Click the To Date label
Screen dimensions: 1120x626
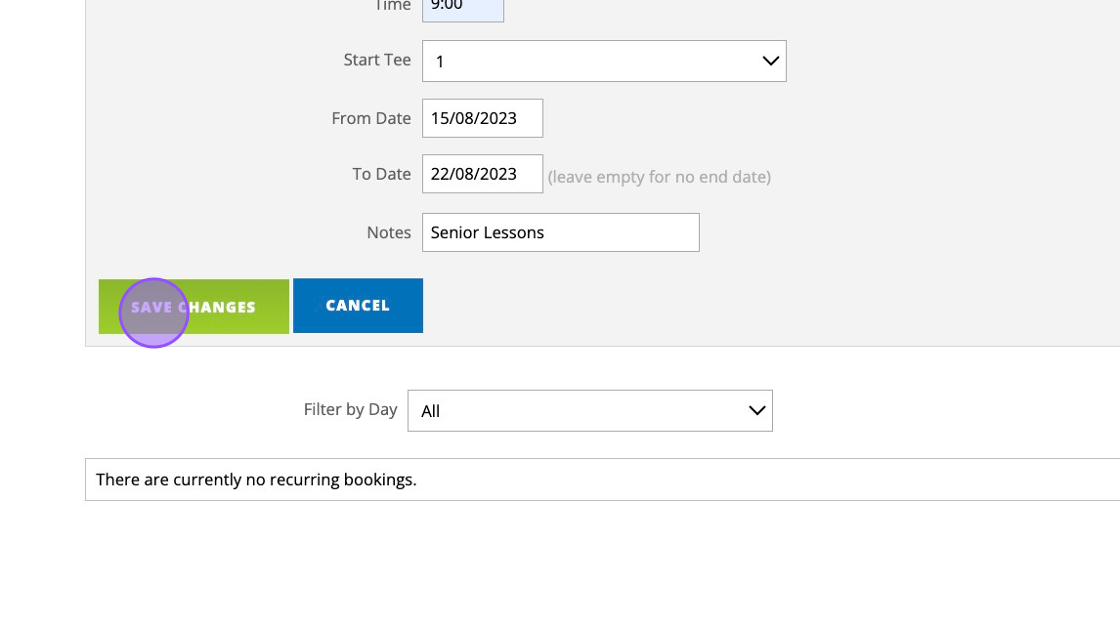pos(381,174)
